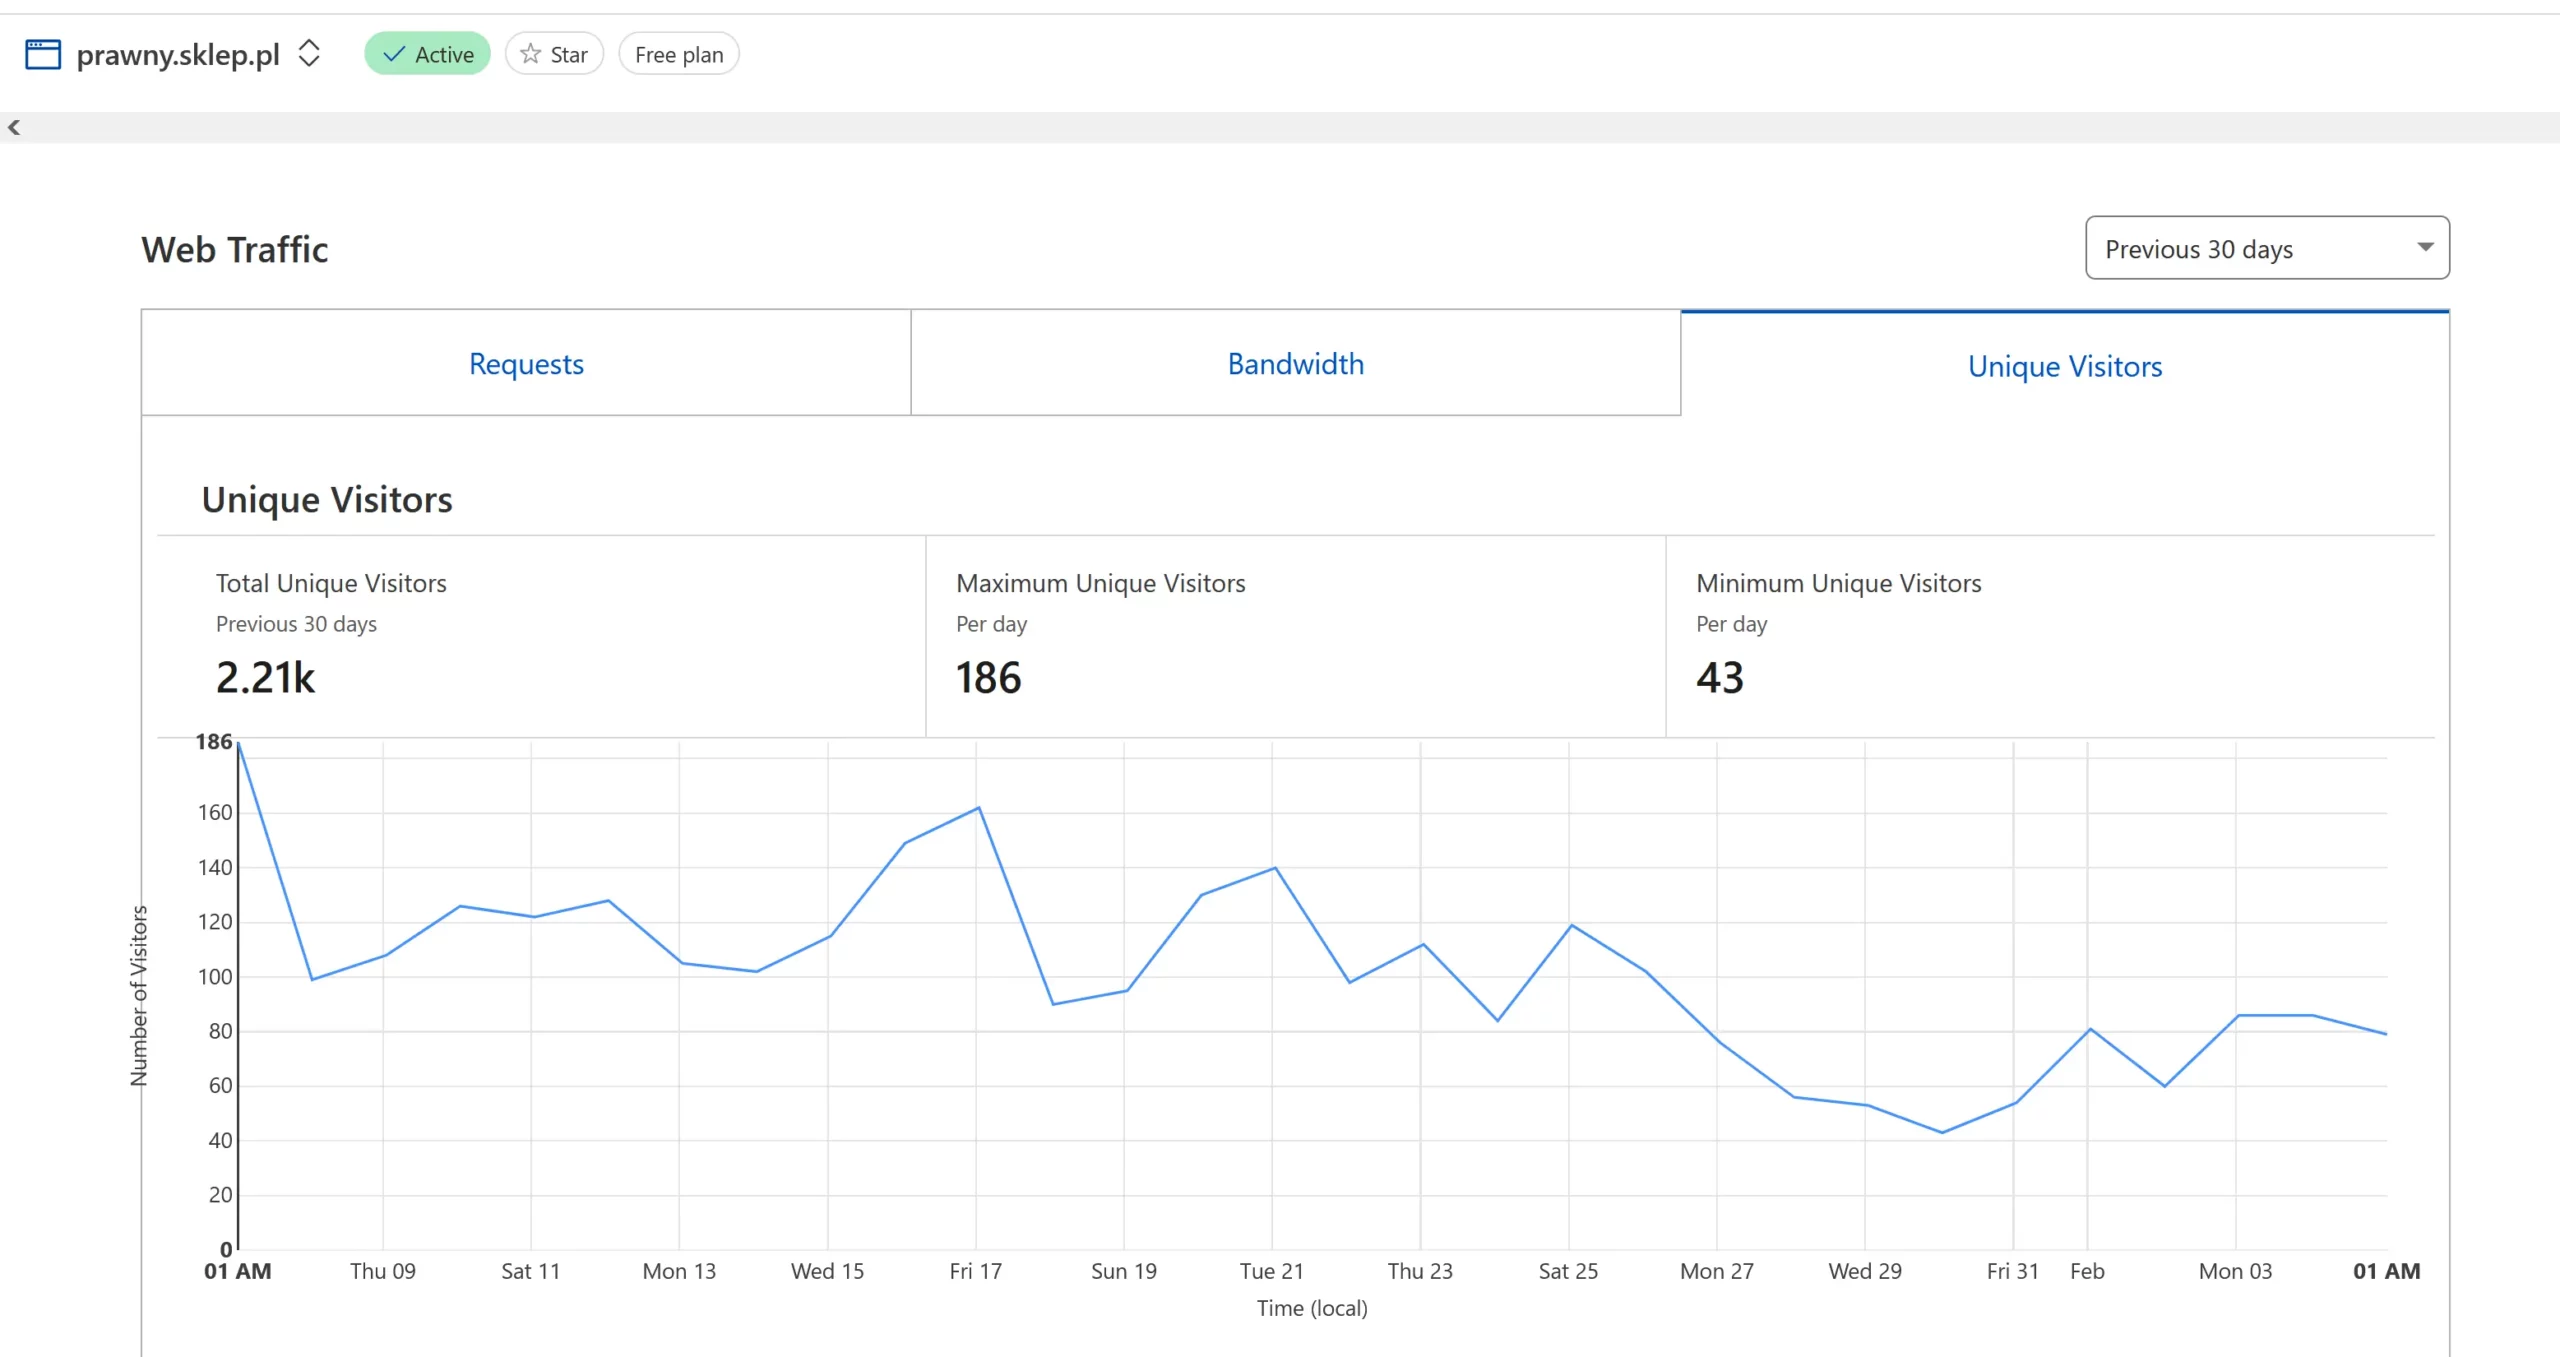Click the Free plan badge
The image size is (2560, 1357).
point(679,54)
